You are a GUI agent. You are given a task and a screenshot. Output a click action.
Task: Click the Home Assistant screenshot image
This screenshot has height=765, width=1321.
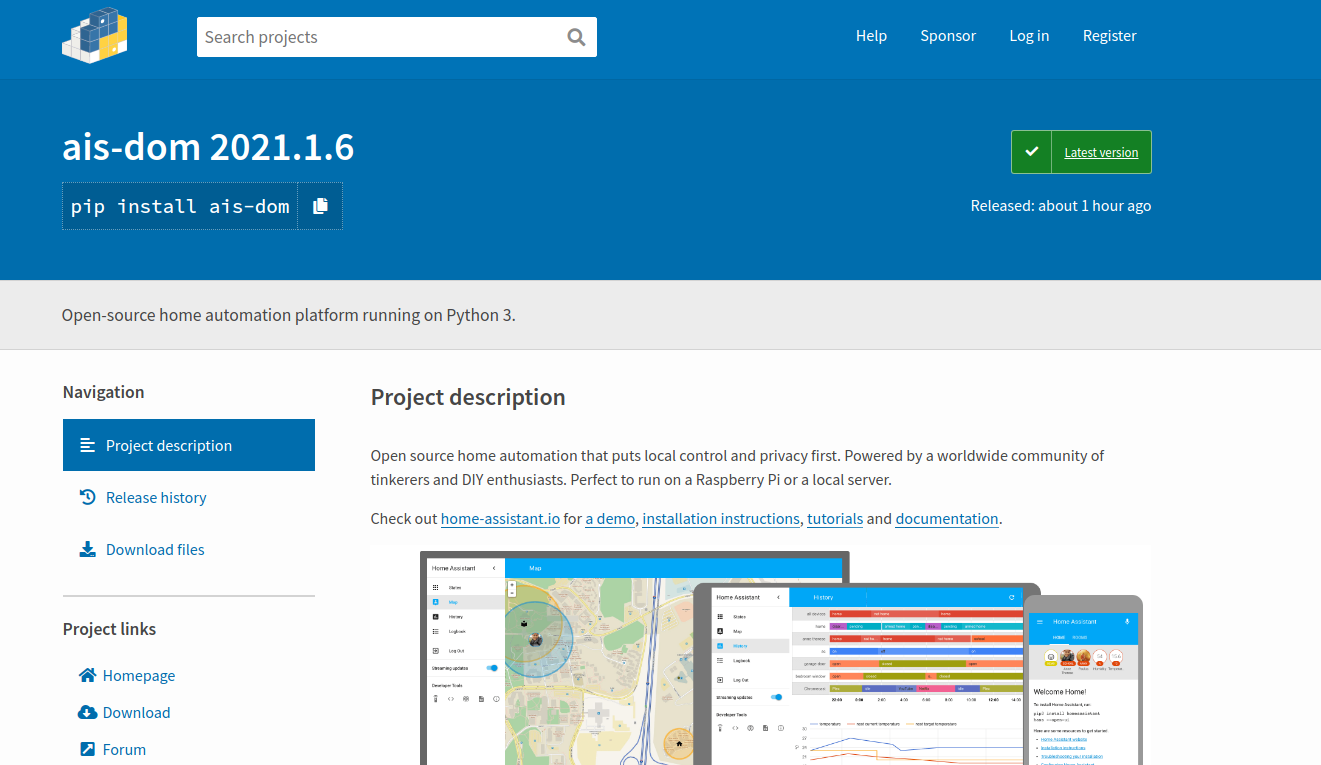(760, 655)
